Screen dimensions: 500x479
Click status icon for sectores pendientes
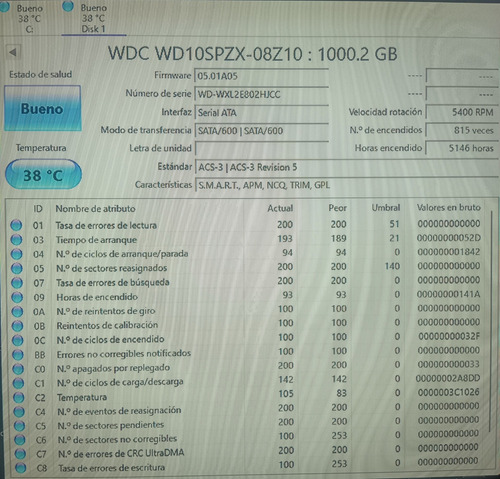(20, 426)
